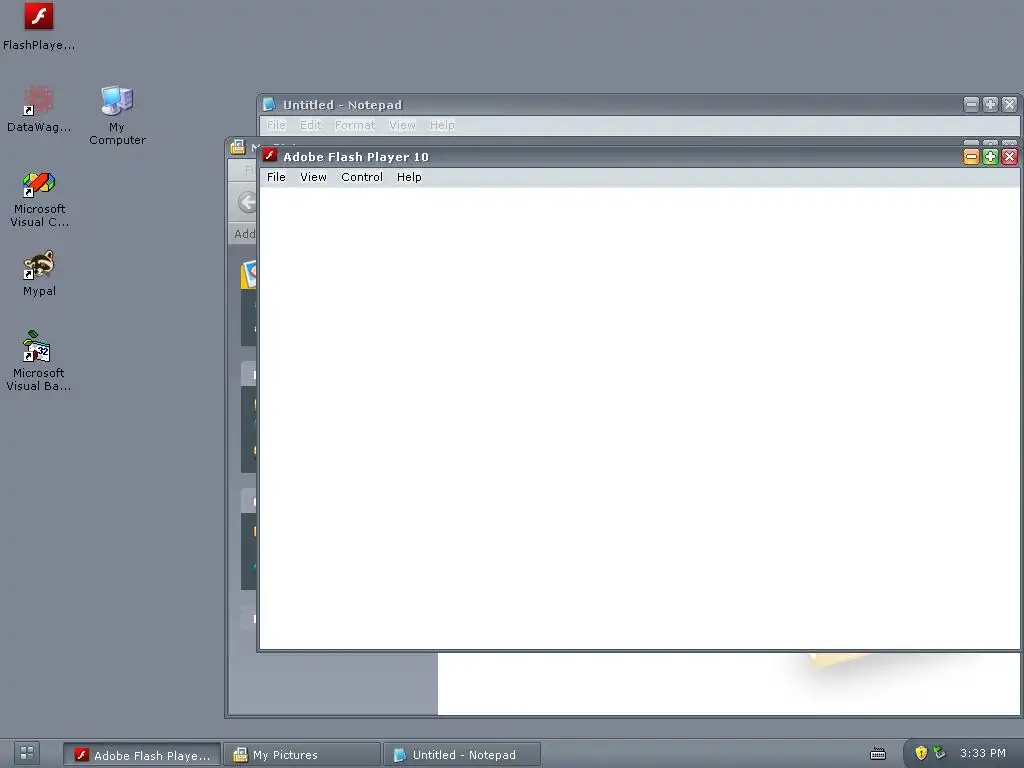Minimize the Adobe Flash Player window
Image resolution: width=1024 pixels, height=768 pixels.
tap(971, 157)
